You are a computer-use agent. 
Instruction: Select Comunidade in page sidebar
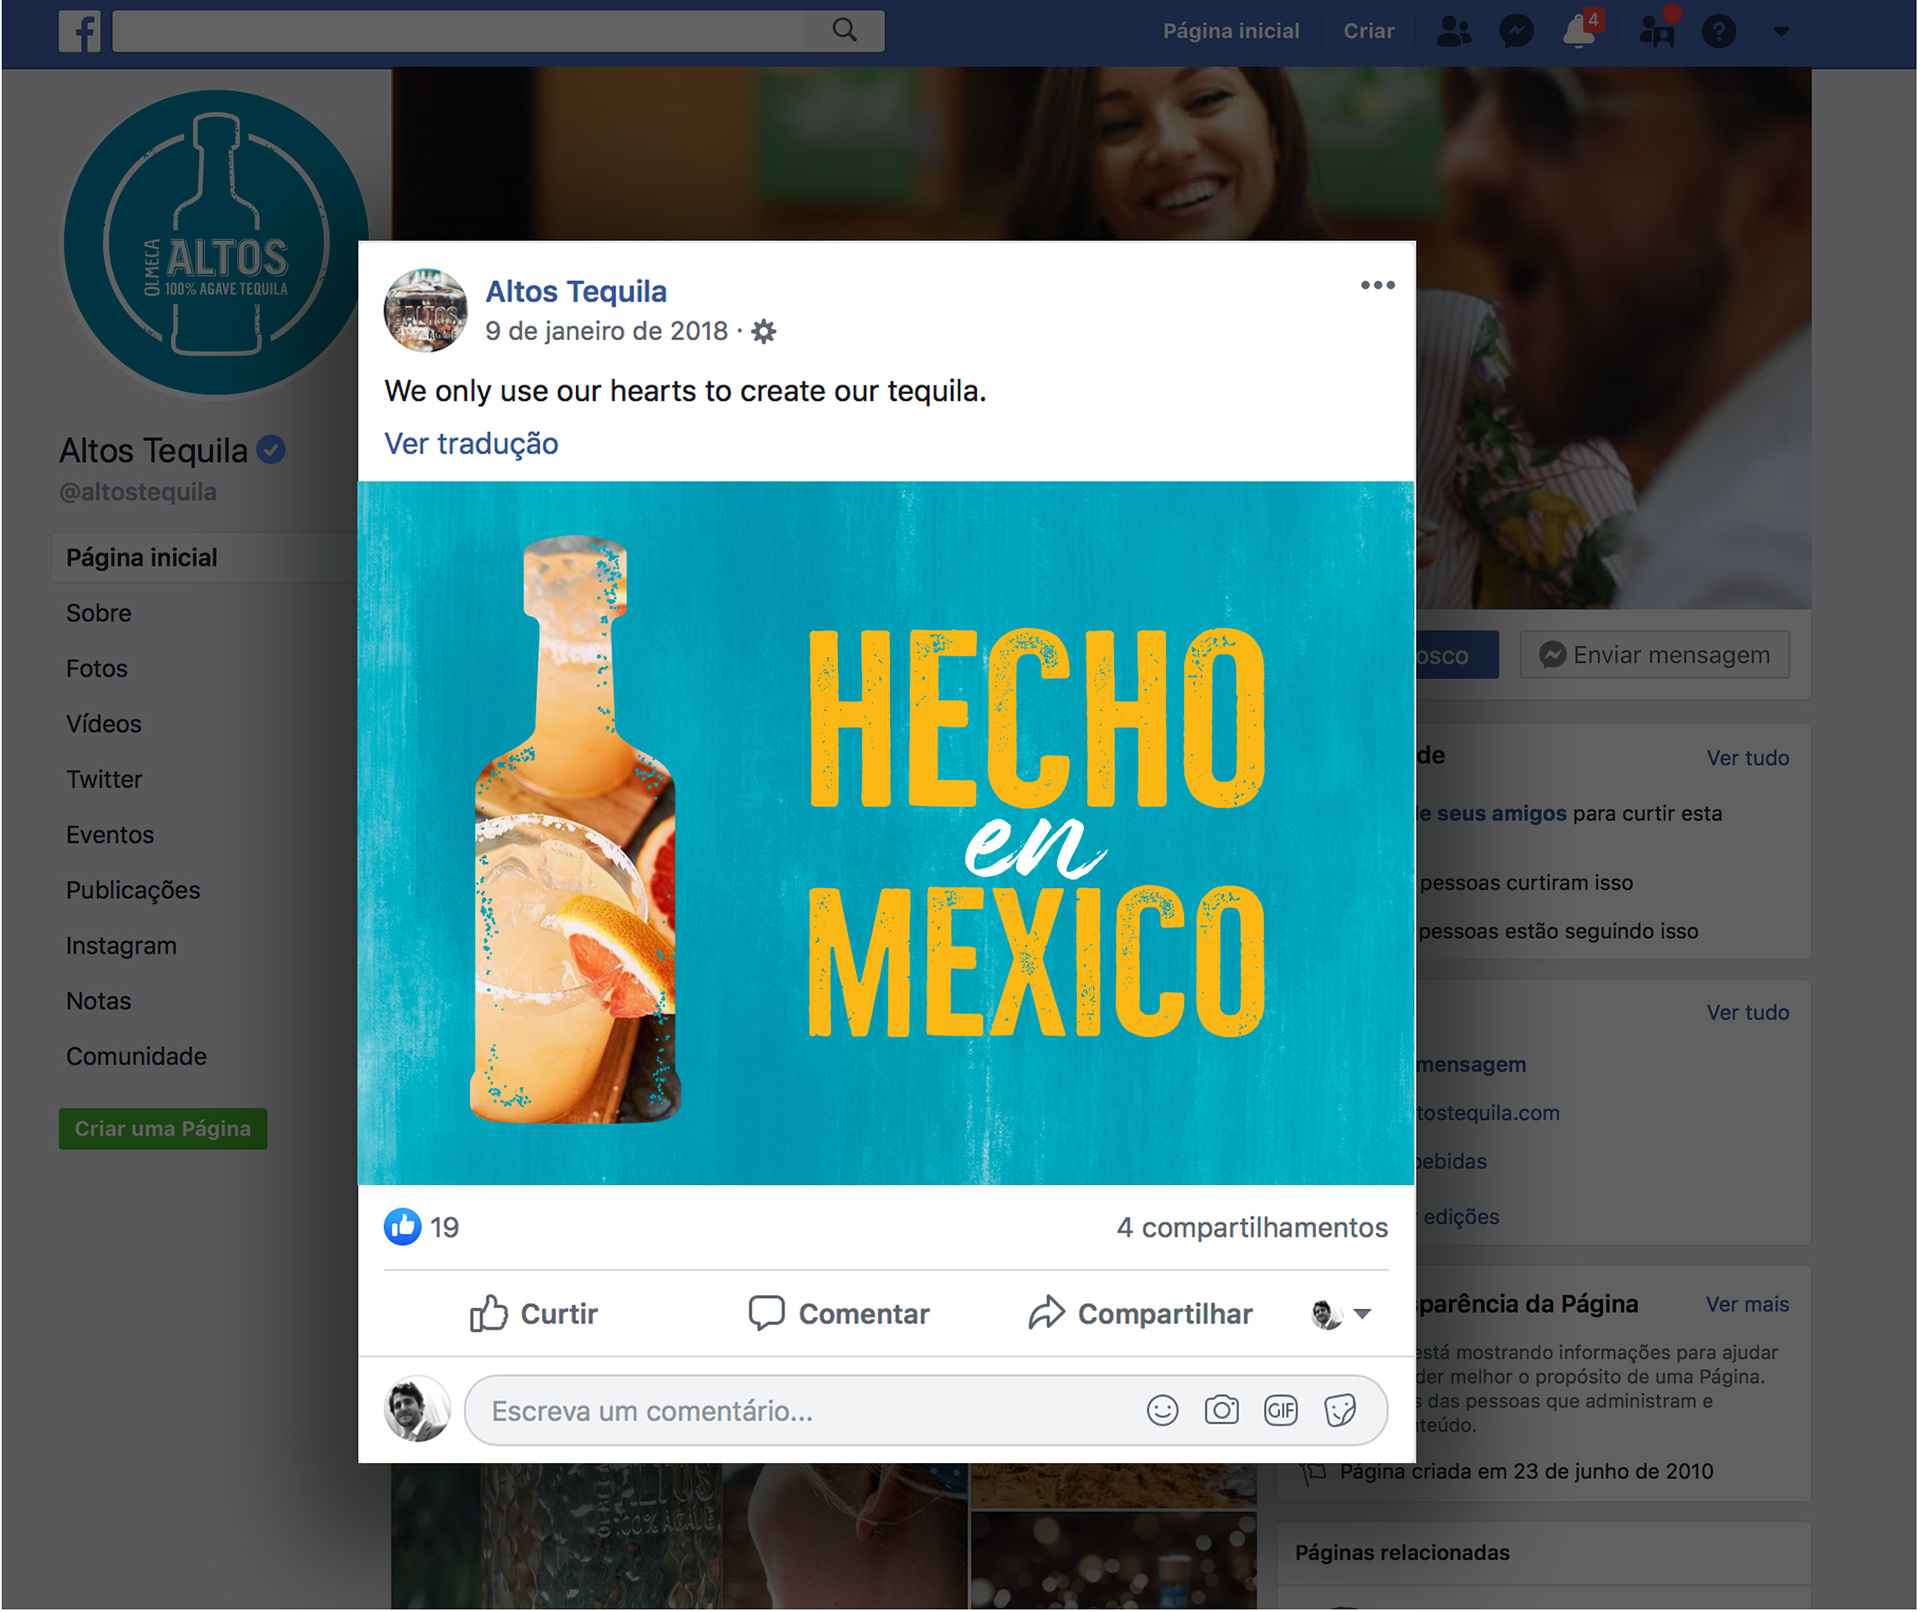[x=136, y=1057]
